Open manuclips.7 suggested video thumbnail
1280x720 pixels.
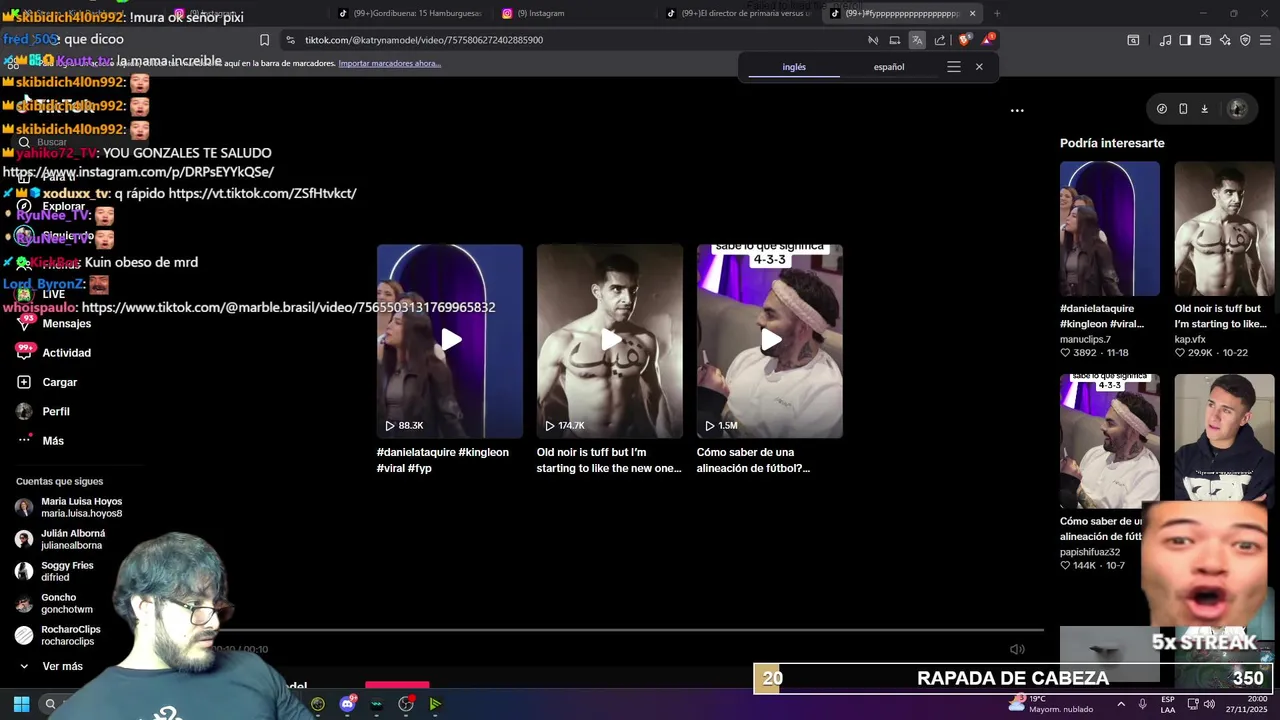click(1110, 228)
